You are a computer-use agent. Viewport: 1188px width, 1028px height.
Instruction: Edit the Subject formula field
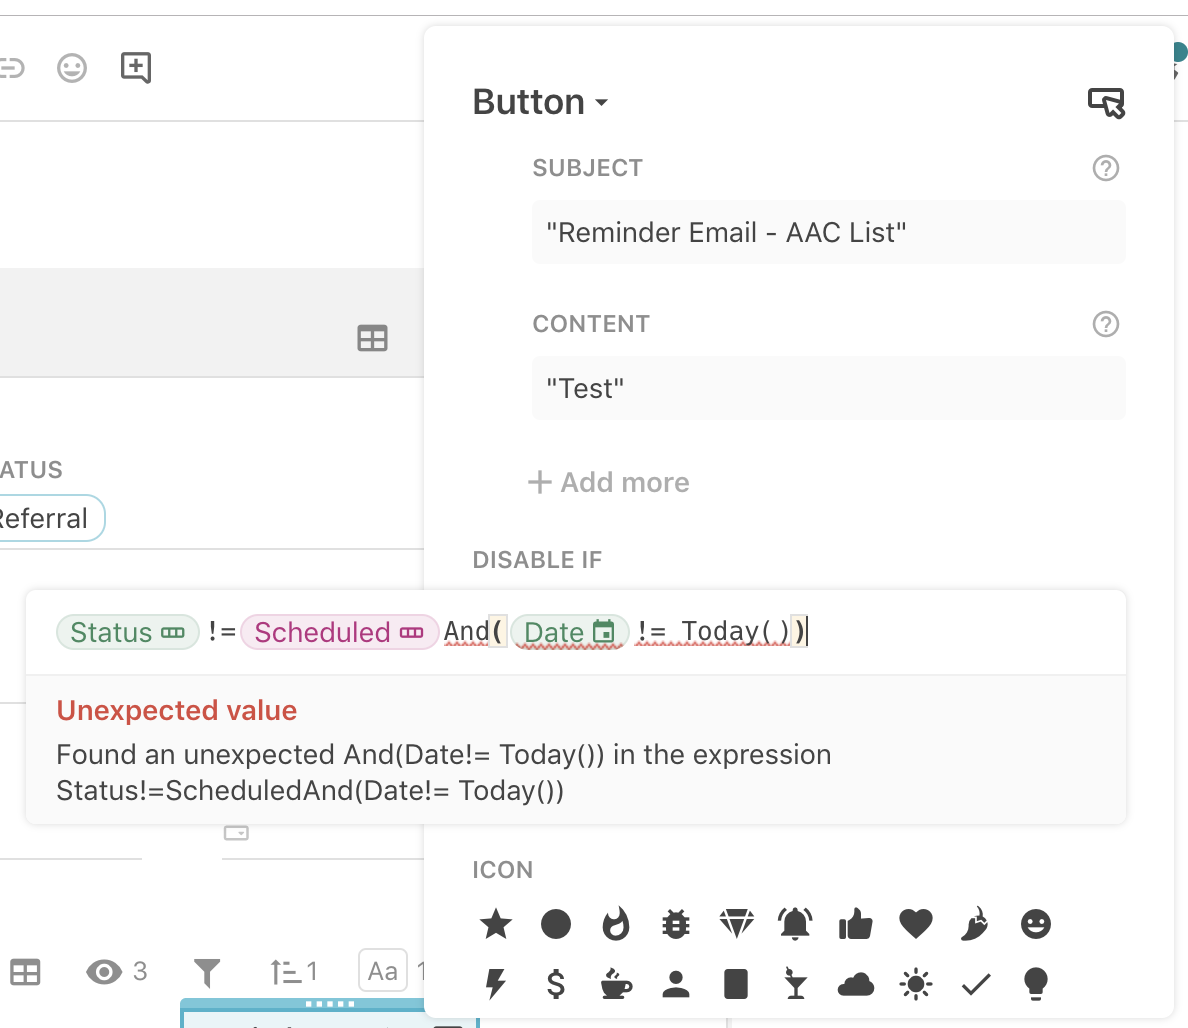828,233
